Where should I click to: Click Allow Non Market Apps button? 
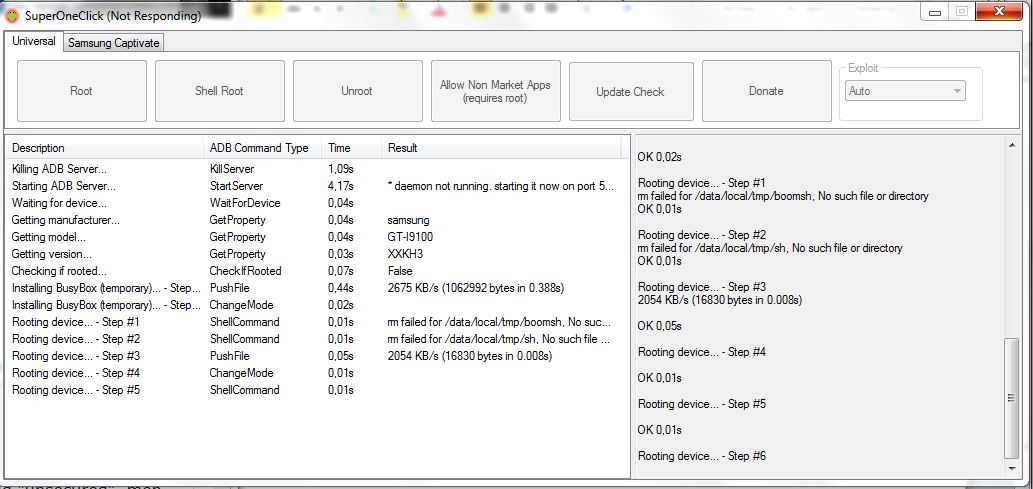click(x=495, y=91)
